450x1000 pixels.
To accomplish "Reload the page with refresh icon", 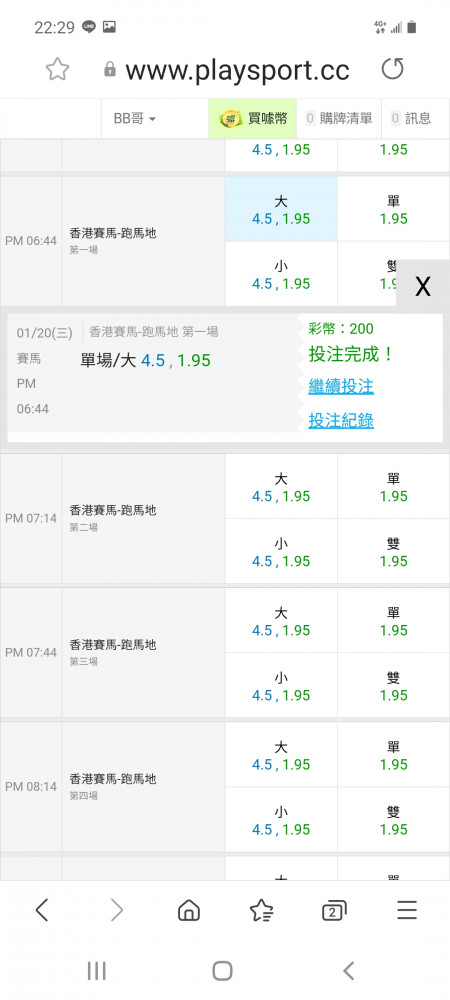I will 393,69.
